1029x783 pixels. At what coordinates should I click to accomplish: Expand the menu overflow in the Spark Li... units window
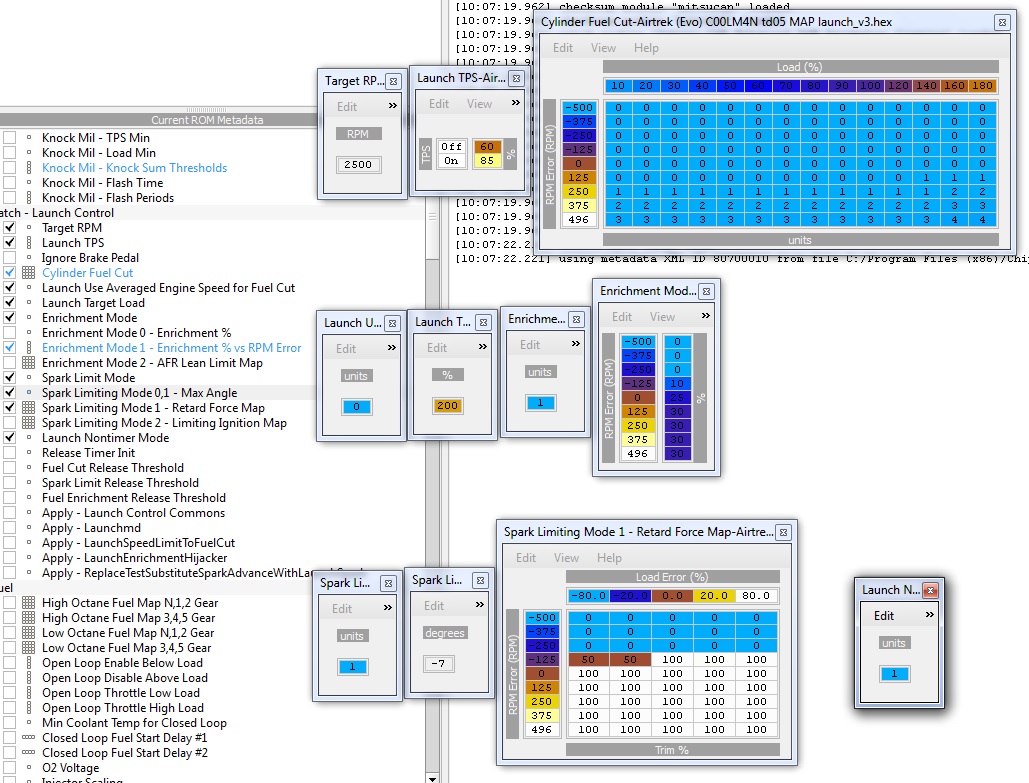click(388, 608)
